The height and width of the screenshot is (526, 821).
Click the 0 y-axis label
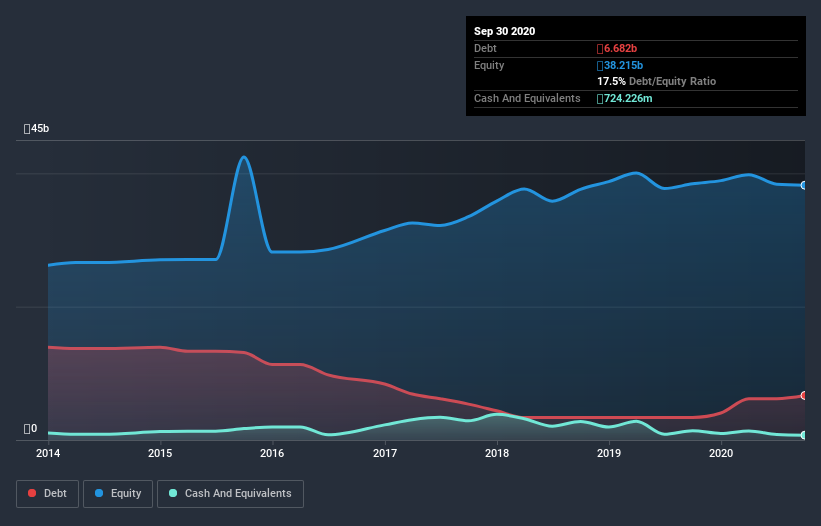click(x=30, y=429)
